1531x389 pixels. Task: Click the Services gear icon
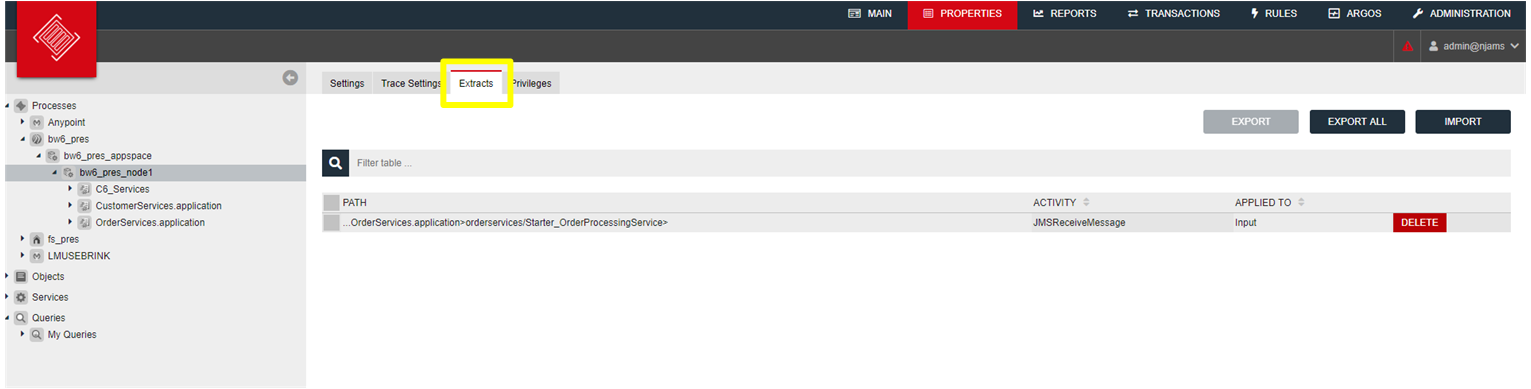[x=21, y=298]
